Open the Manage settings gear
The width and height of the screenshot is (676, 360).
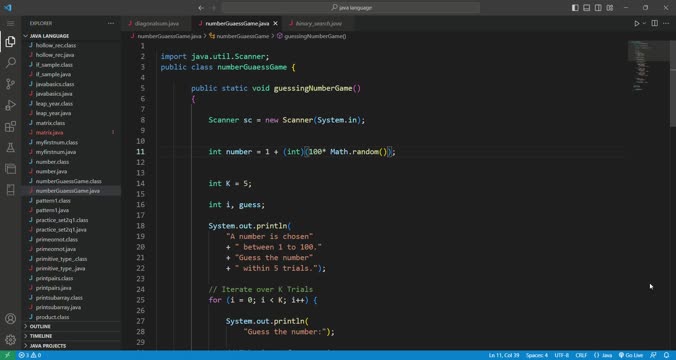click(x=10, y=340)
